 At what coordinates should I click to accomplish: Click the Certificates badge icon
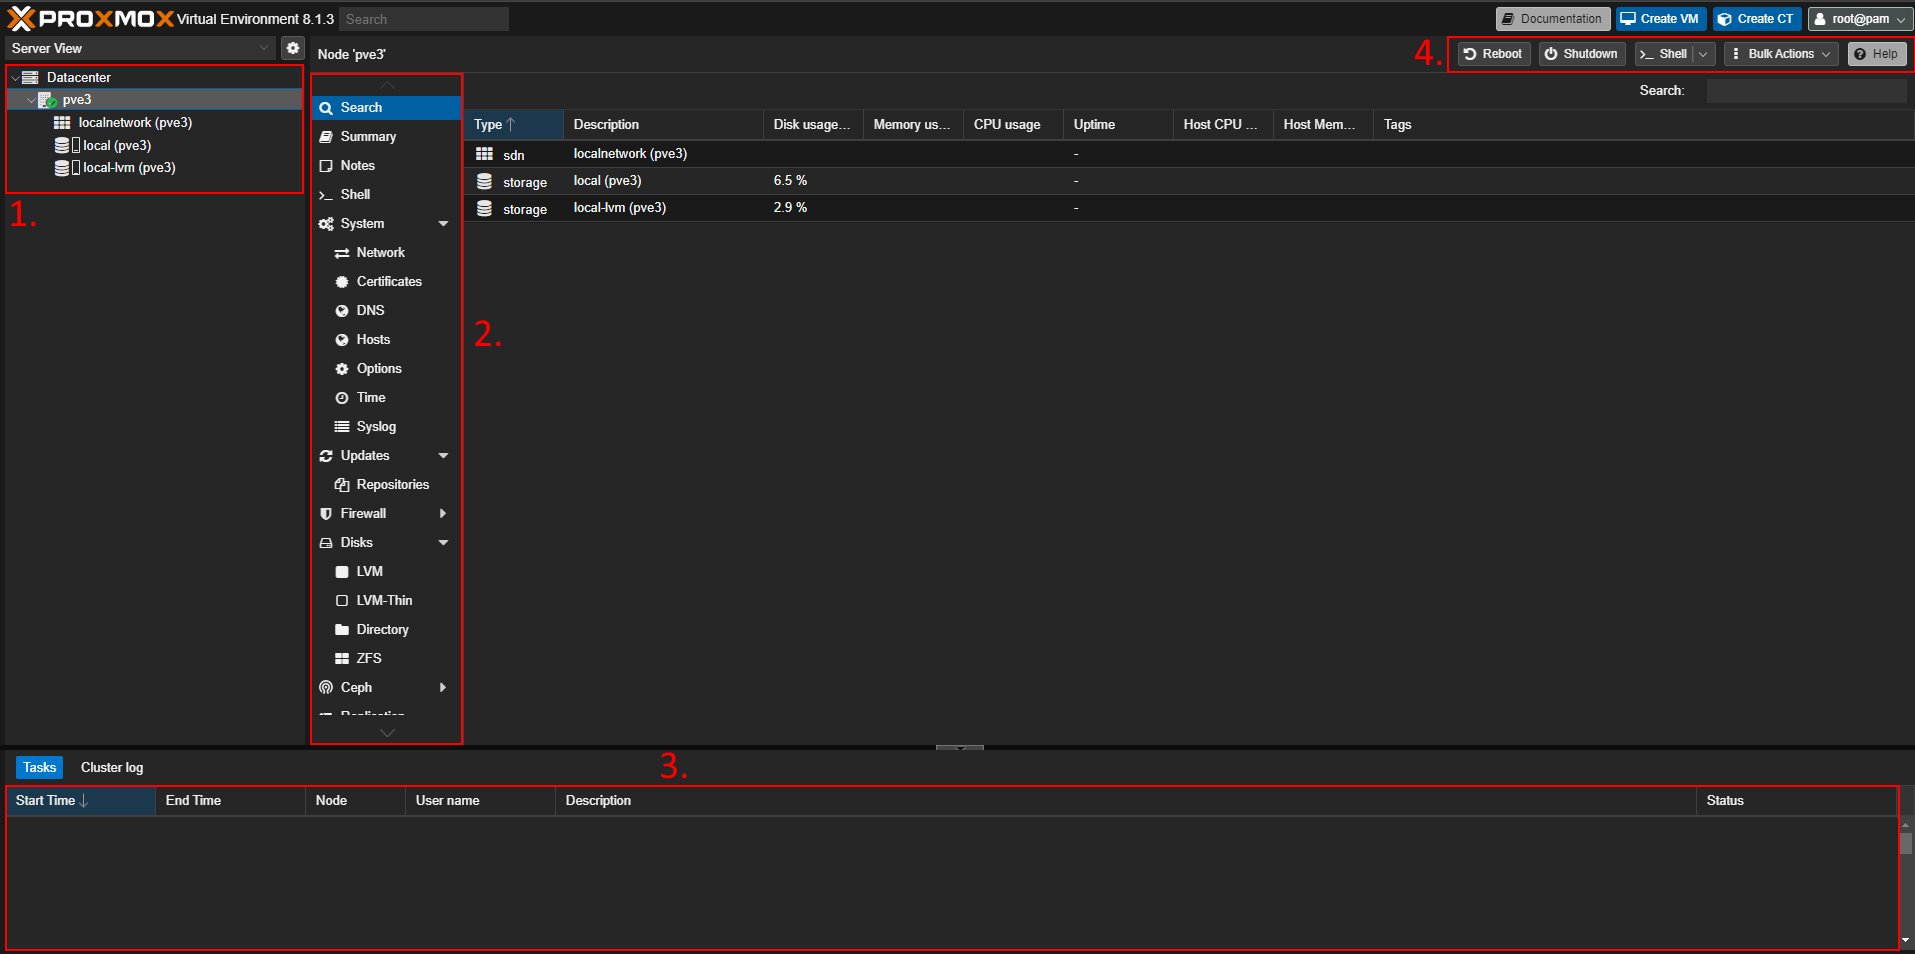342,282
